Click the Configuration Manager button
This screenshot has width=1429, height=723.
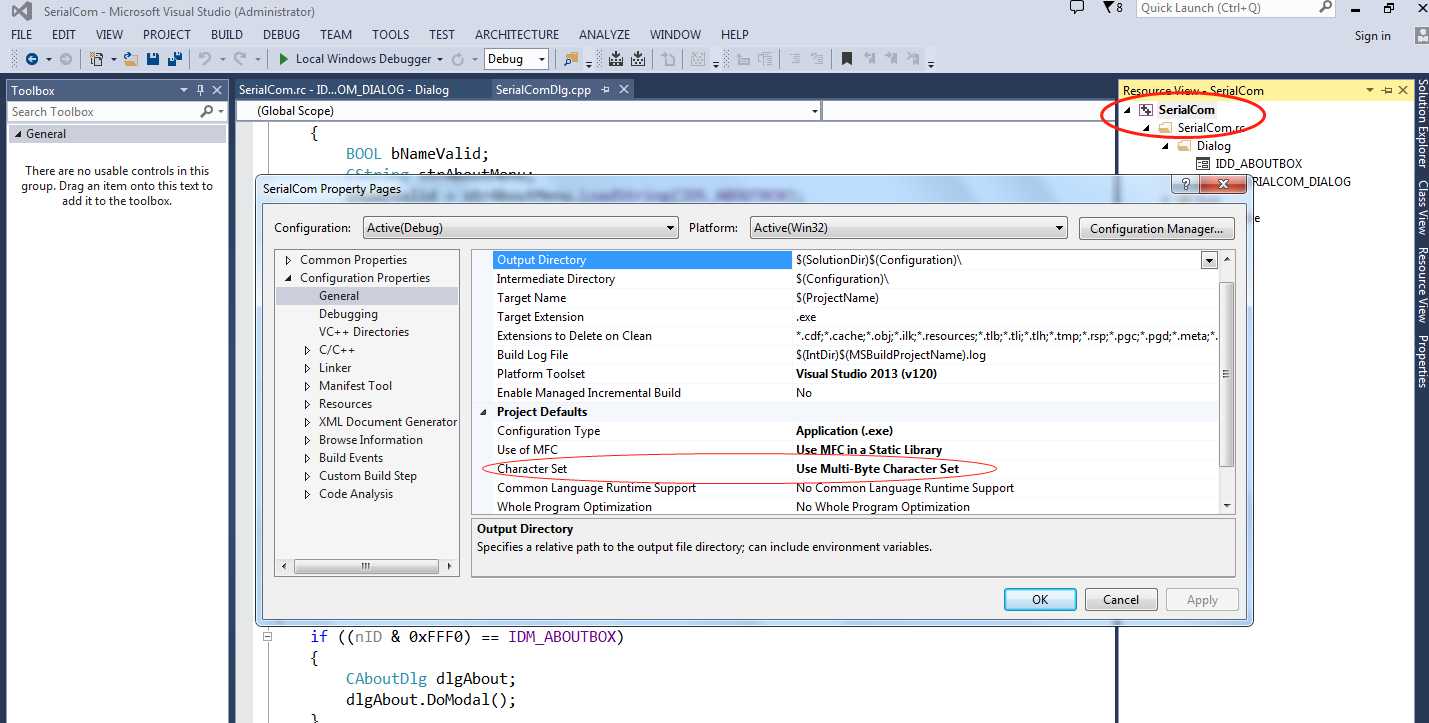(x=1156, y=228)
